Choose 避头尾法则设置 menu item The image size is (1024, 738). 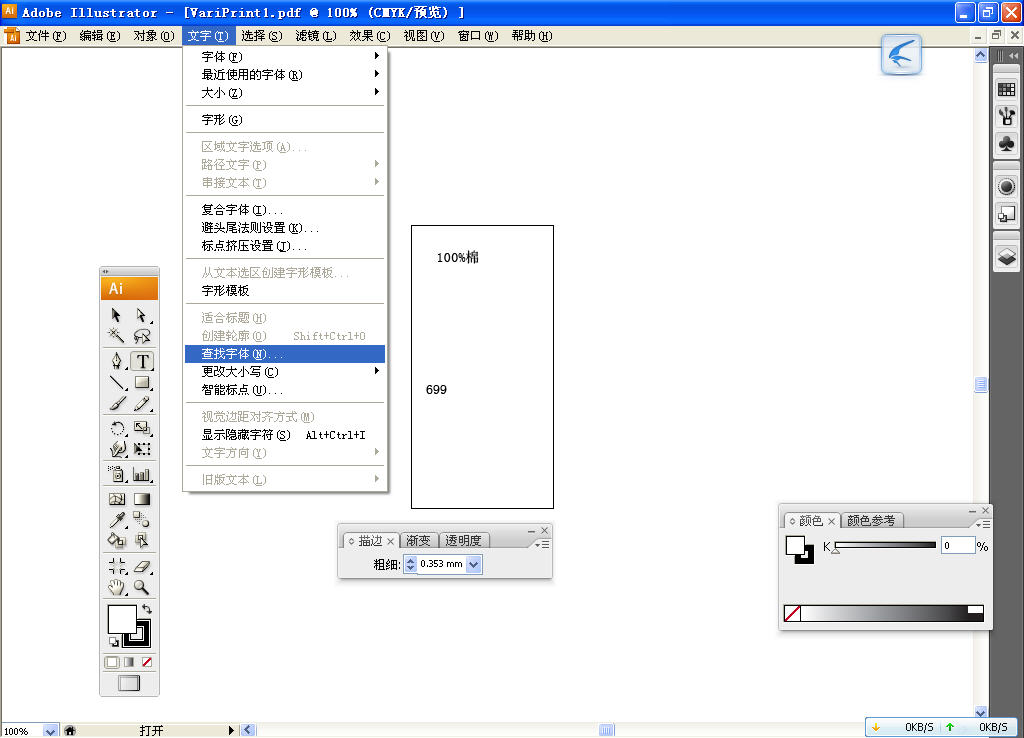click(285, 228)
